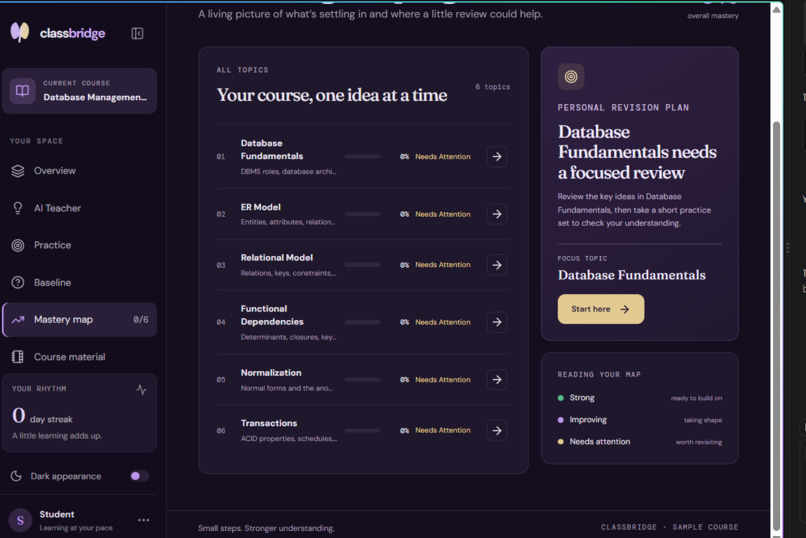This screenshot has height=538, width=806.
Task: Click the Database Fundamentals topic title
Action: pos(272,150)
